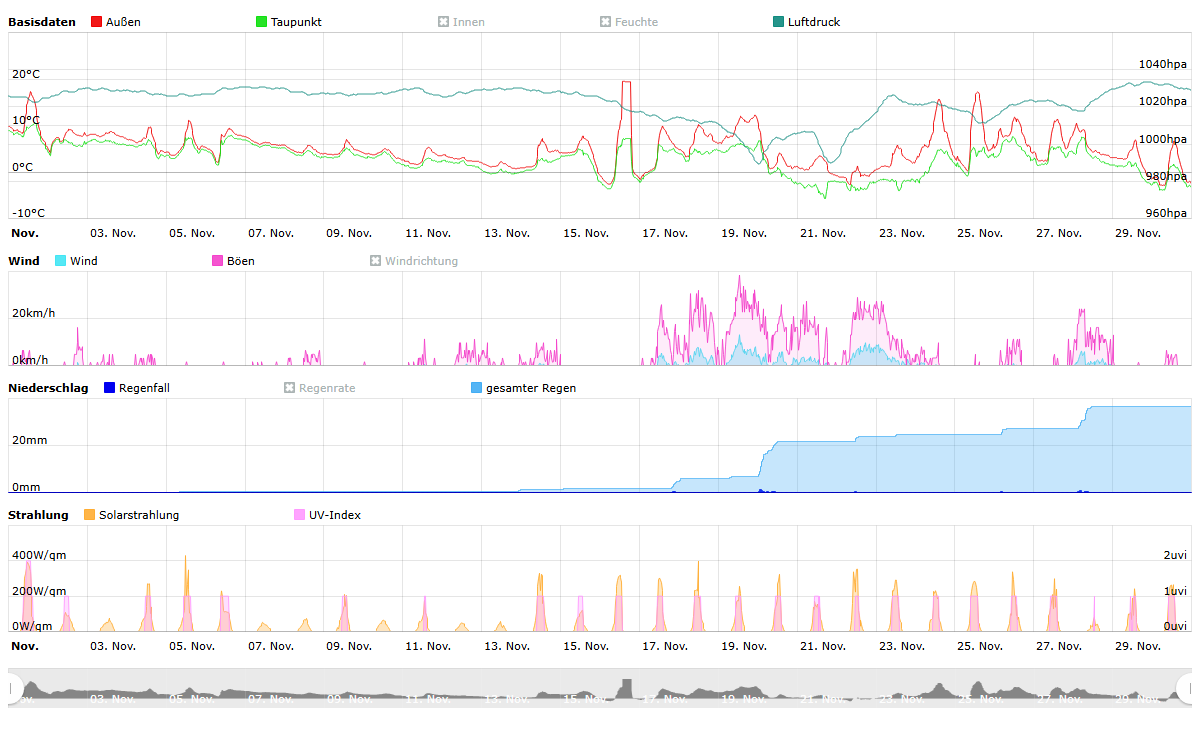
Task: Click the gesamter Regen legend icon
Action: click(477, 388)
